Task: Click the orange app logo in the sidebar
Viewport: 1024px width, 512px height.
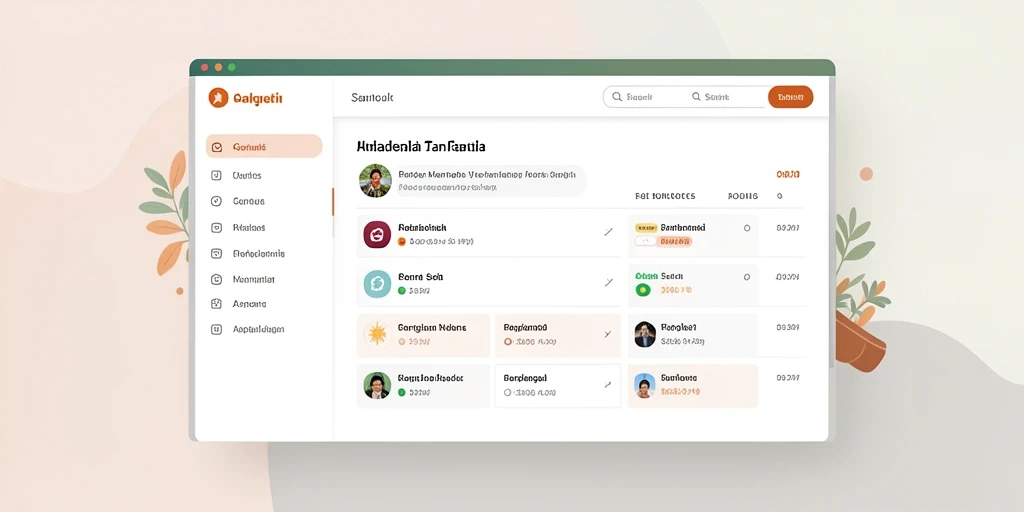Action: pos(218,98)
